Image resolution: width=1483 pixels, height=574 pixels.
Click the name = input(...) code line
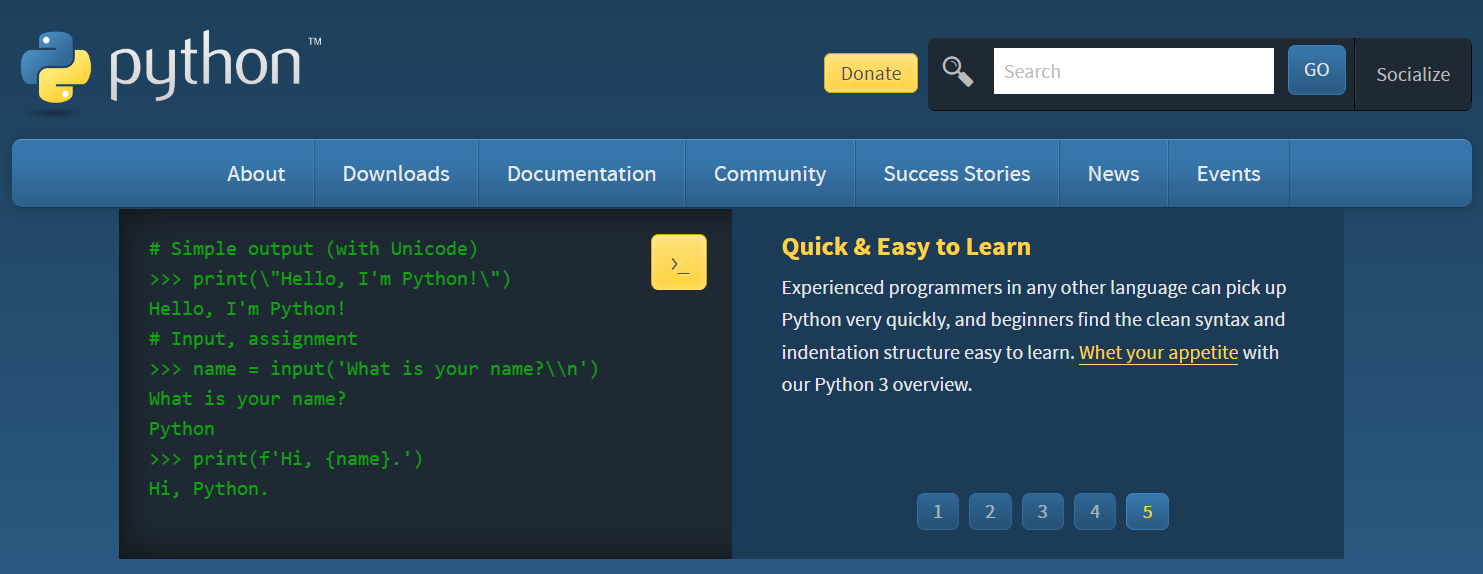pos(374,368)
